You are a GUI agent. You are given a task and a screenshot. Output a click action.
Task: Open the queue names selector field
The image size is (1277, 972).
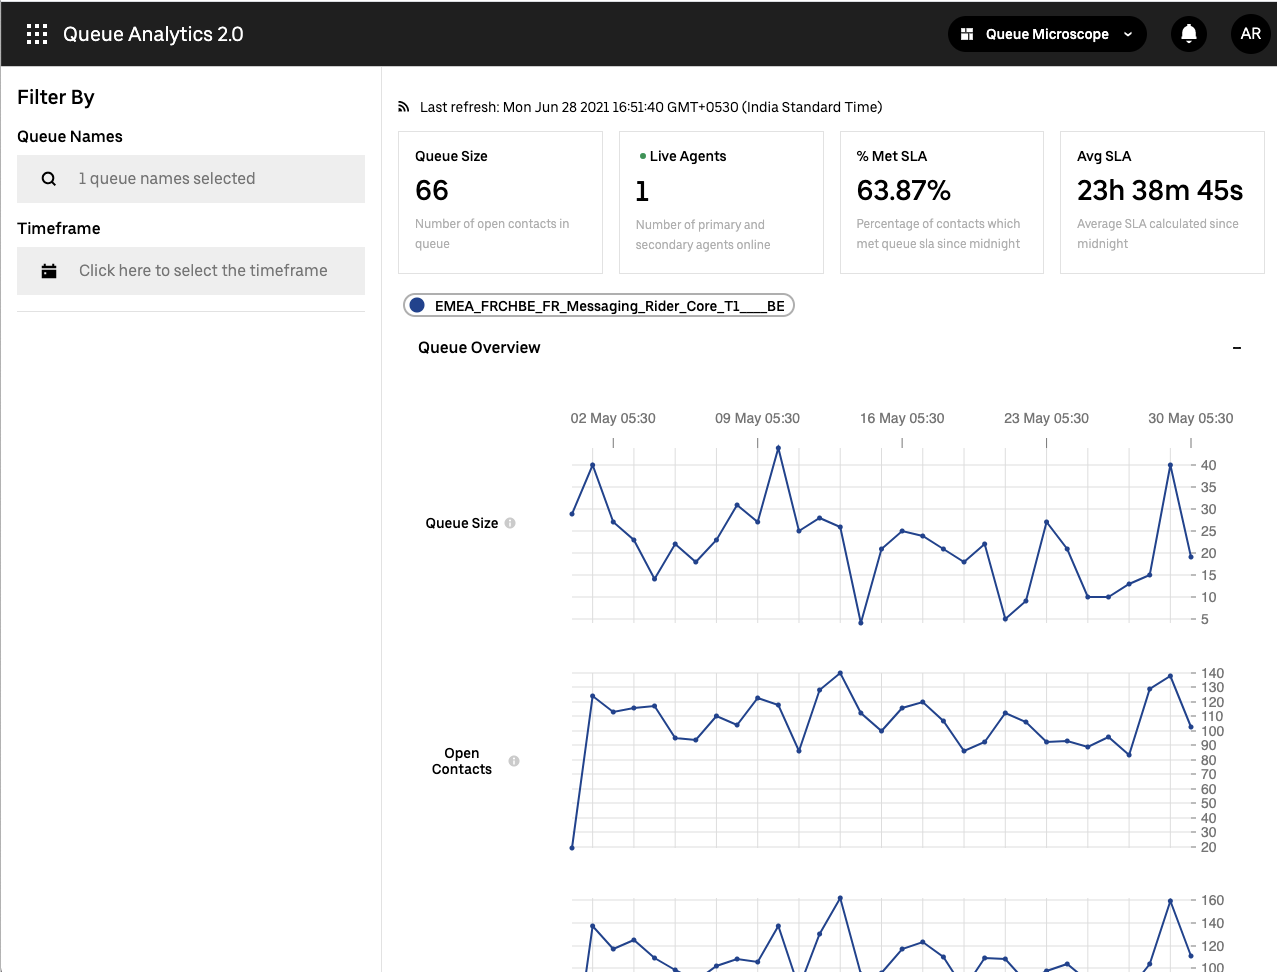pyautogui.click(x=191, y=179)
